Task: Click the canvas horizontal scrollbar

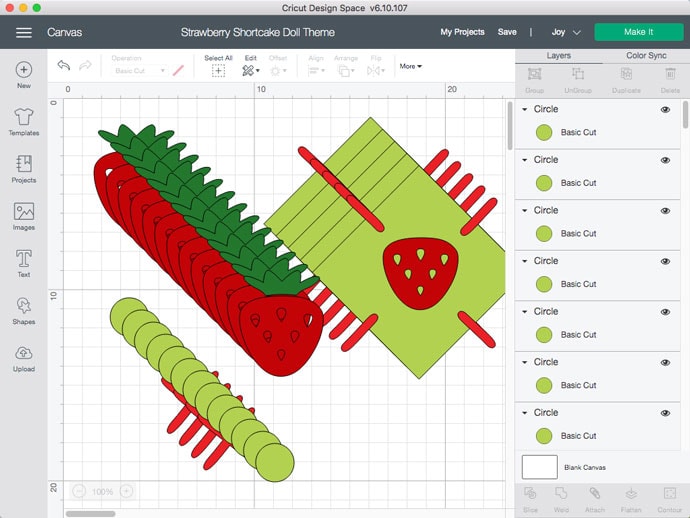Action: point(91,514)
